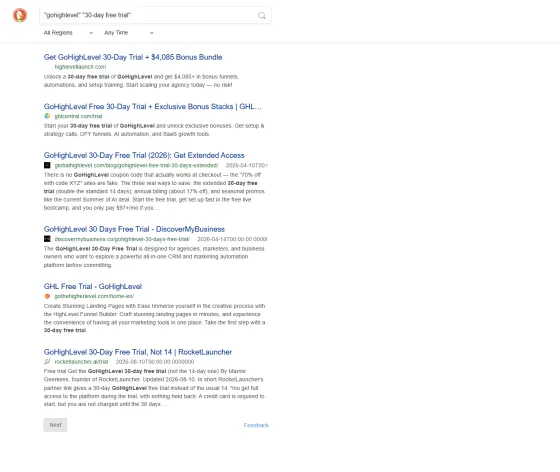
Task: Click snippet text 'Unlock a 30-day free trial of GoHighLevel'
Action: (x=98, y=76)
